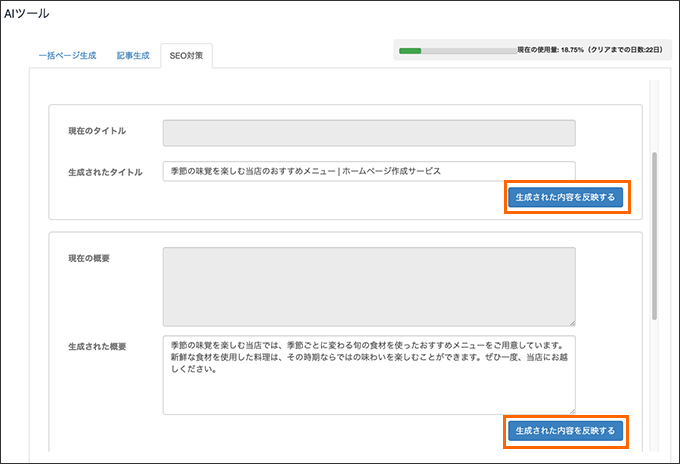
Task: Click the 現在の使用量 18.75% usage text
Action: tap(590, 50)
